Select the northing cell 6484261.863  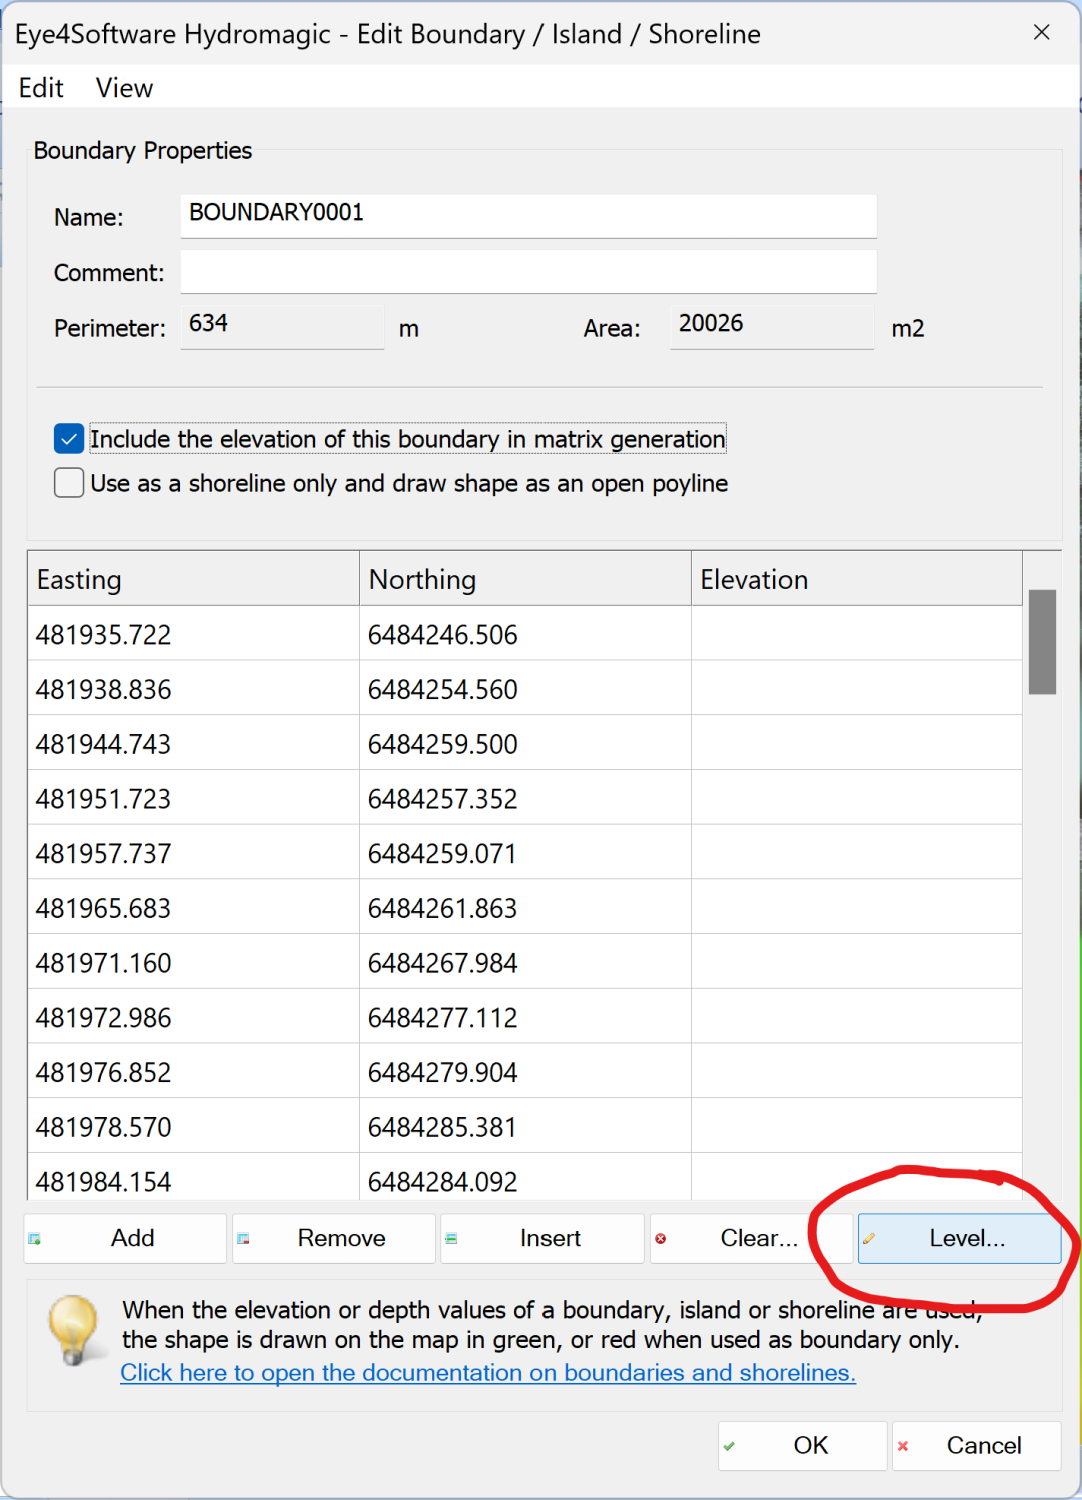(x=525, y=908)
